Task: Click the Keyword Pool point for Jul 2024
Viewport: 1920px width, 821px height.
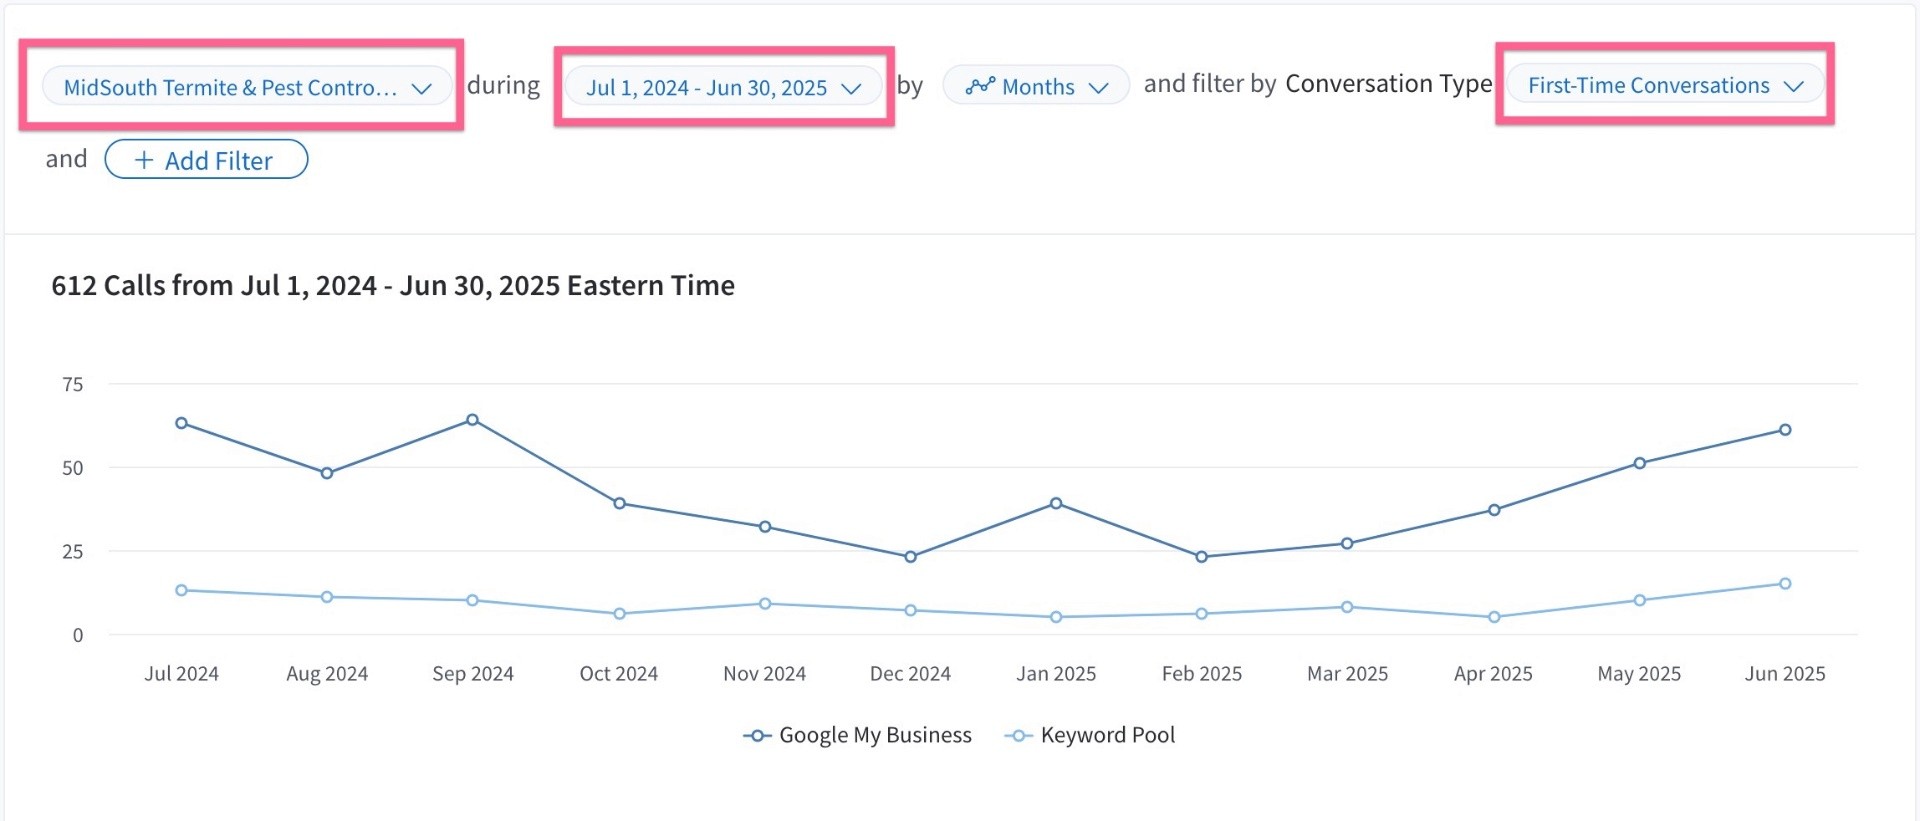Action: 181,590
